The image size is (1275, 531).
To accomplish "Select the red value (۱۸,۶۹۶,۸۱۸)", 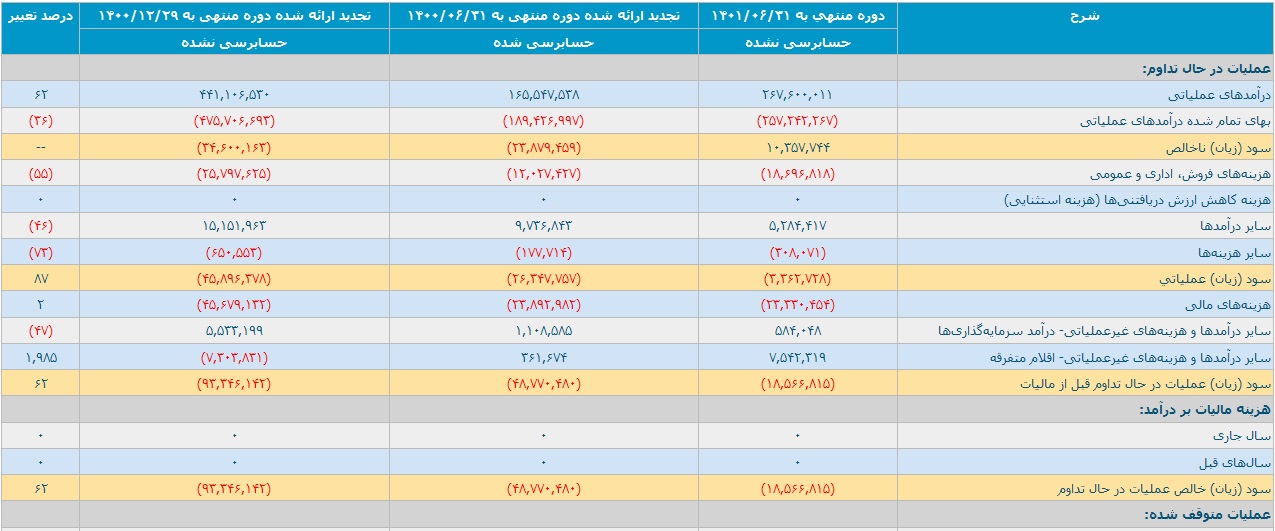I will (x=797, y=174).
